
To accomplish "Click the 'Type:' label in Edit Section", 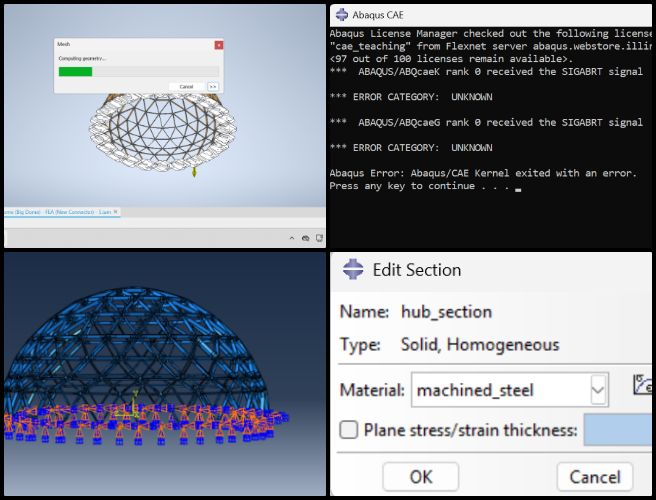I will [x=360, y=345].
